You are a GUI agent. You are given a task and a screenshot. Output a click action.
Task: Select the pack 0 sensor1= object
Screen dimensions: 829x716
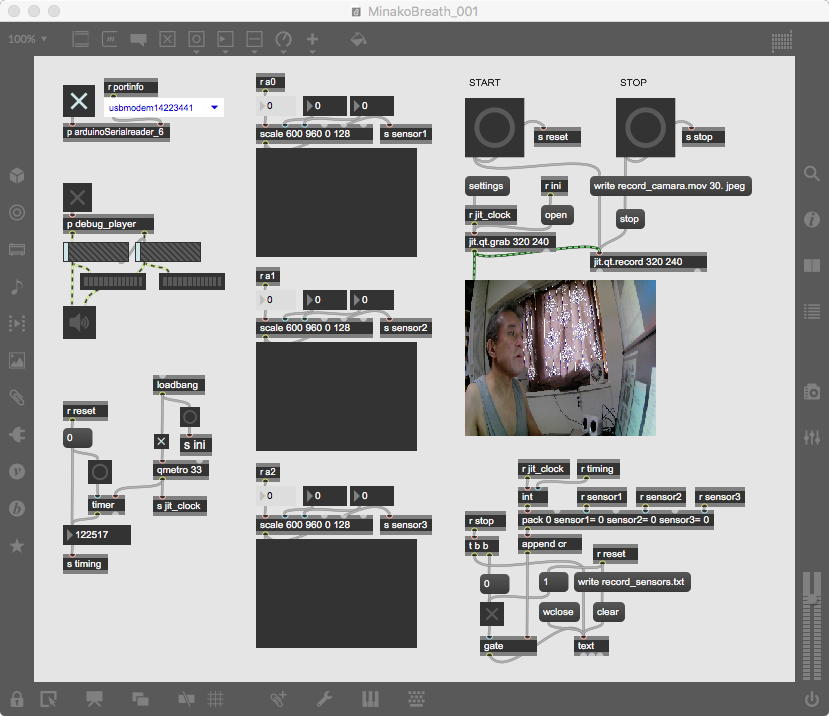(x=616, y=520)
